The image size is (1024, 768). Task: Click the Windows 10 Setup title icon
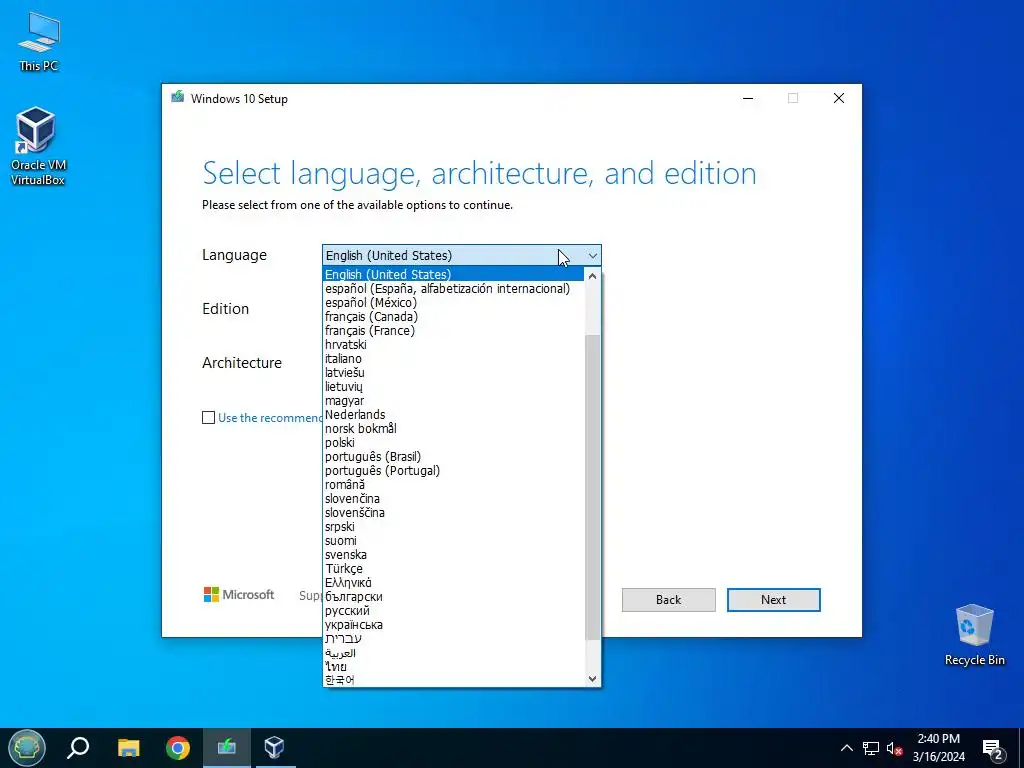[178, 98]
